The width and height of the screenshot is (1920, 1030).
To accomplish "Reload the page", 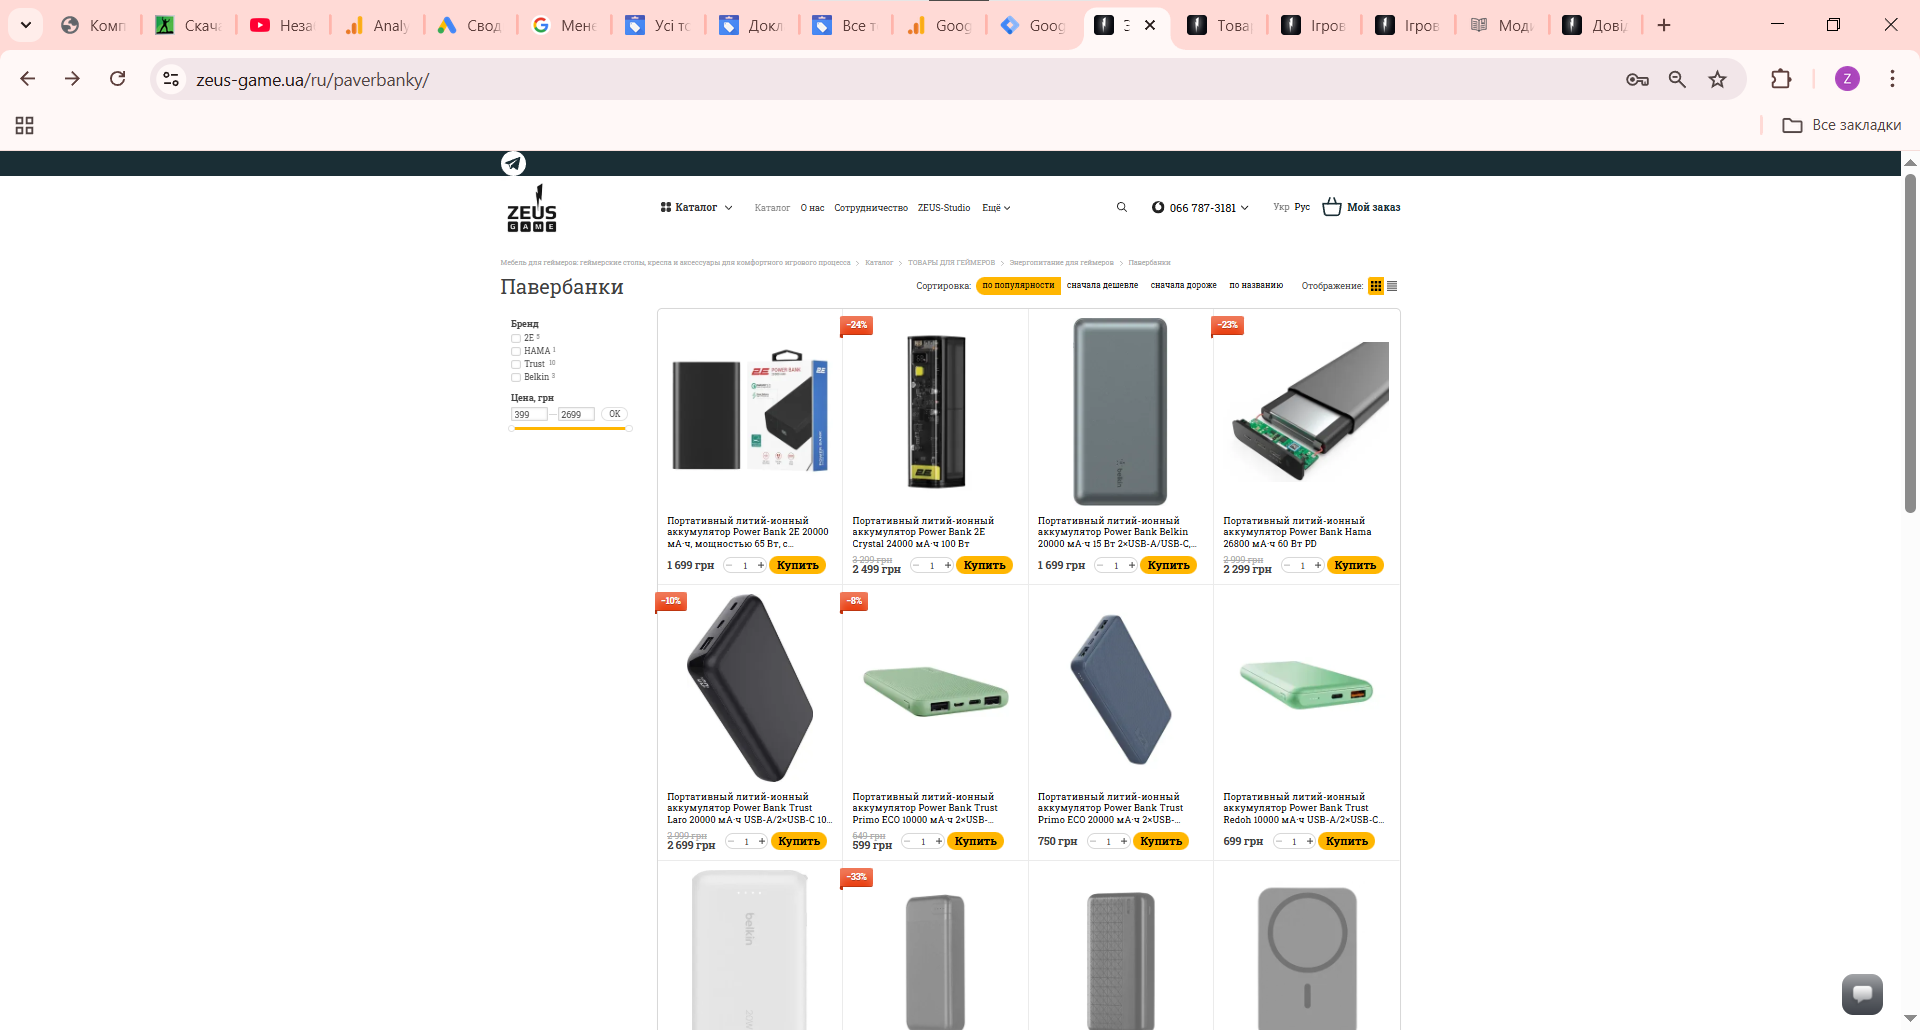I will 117,79.
